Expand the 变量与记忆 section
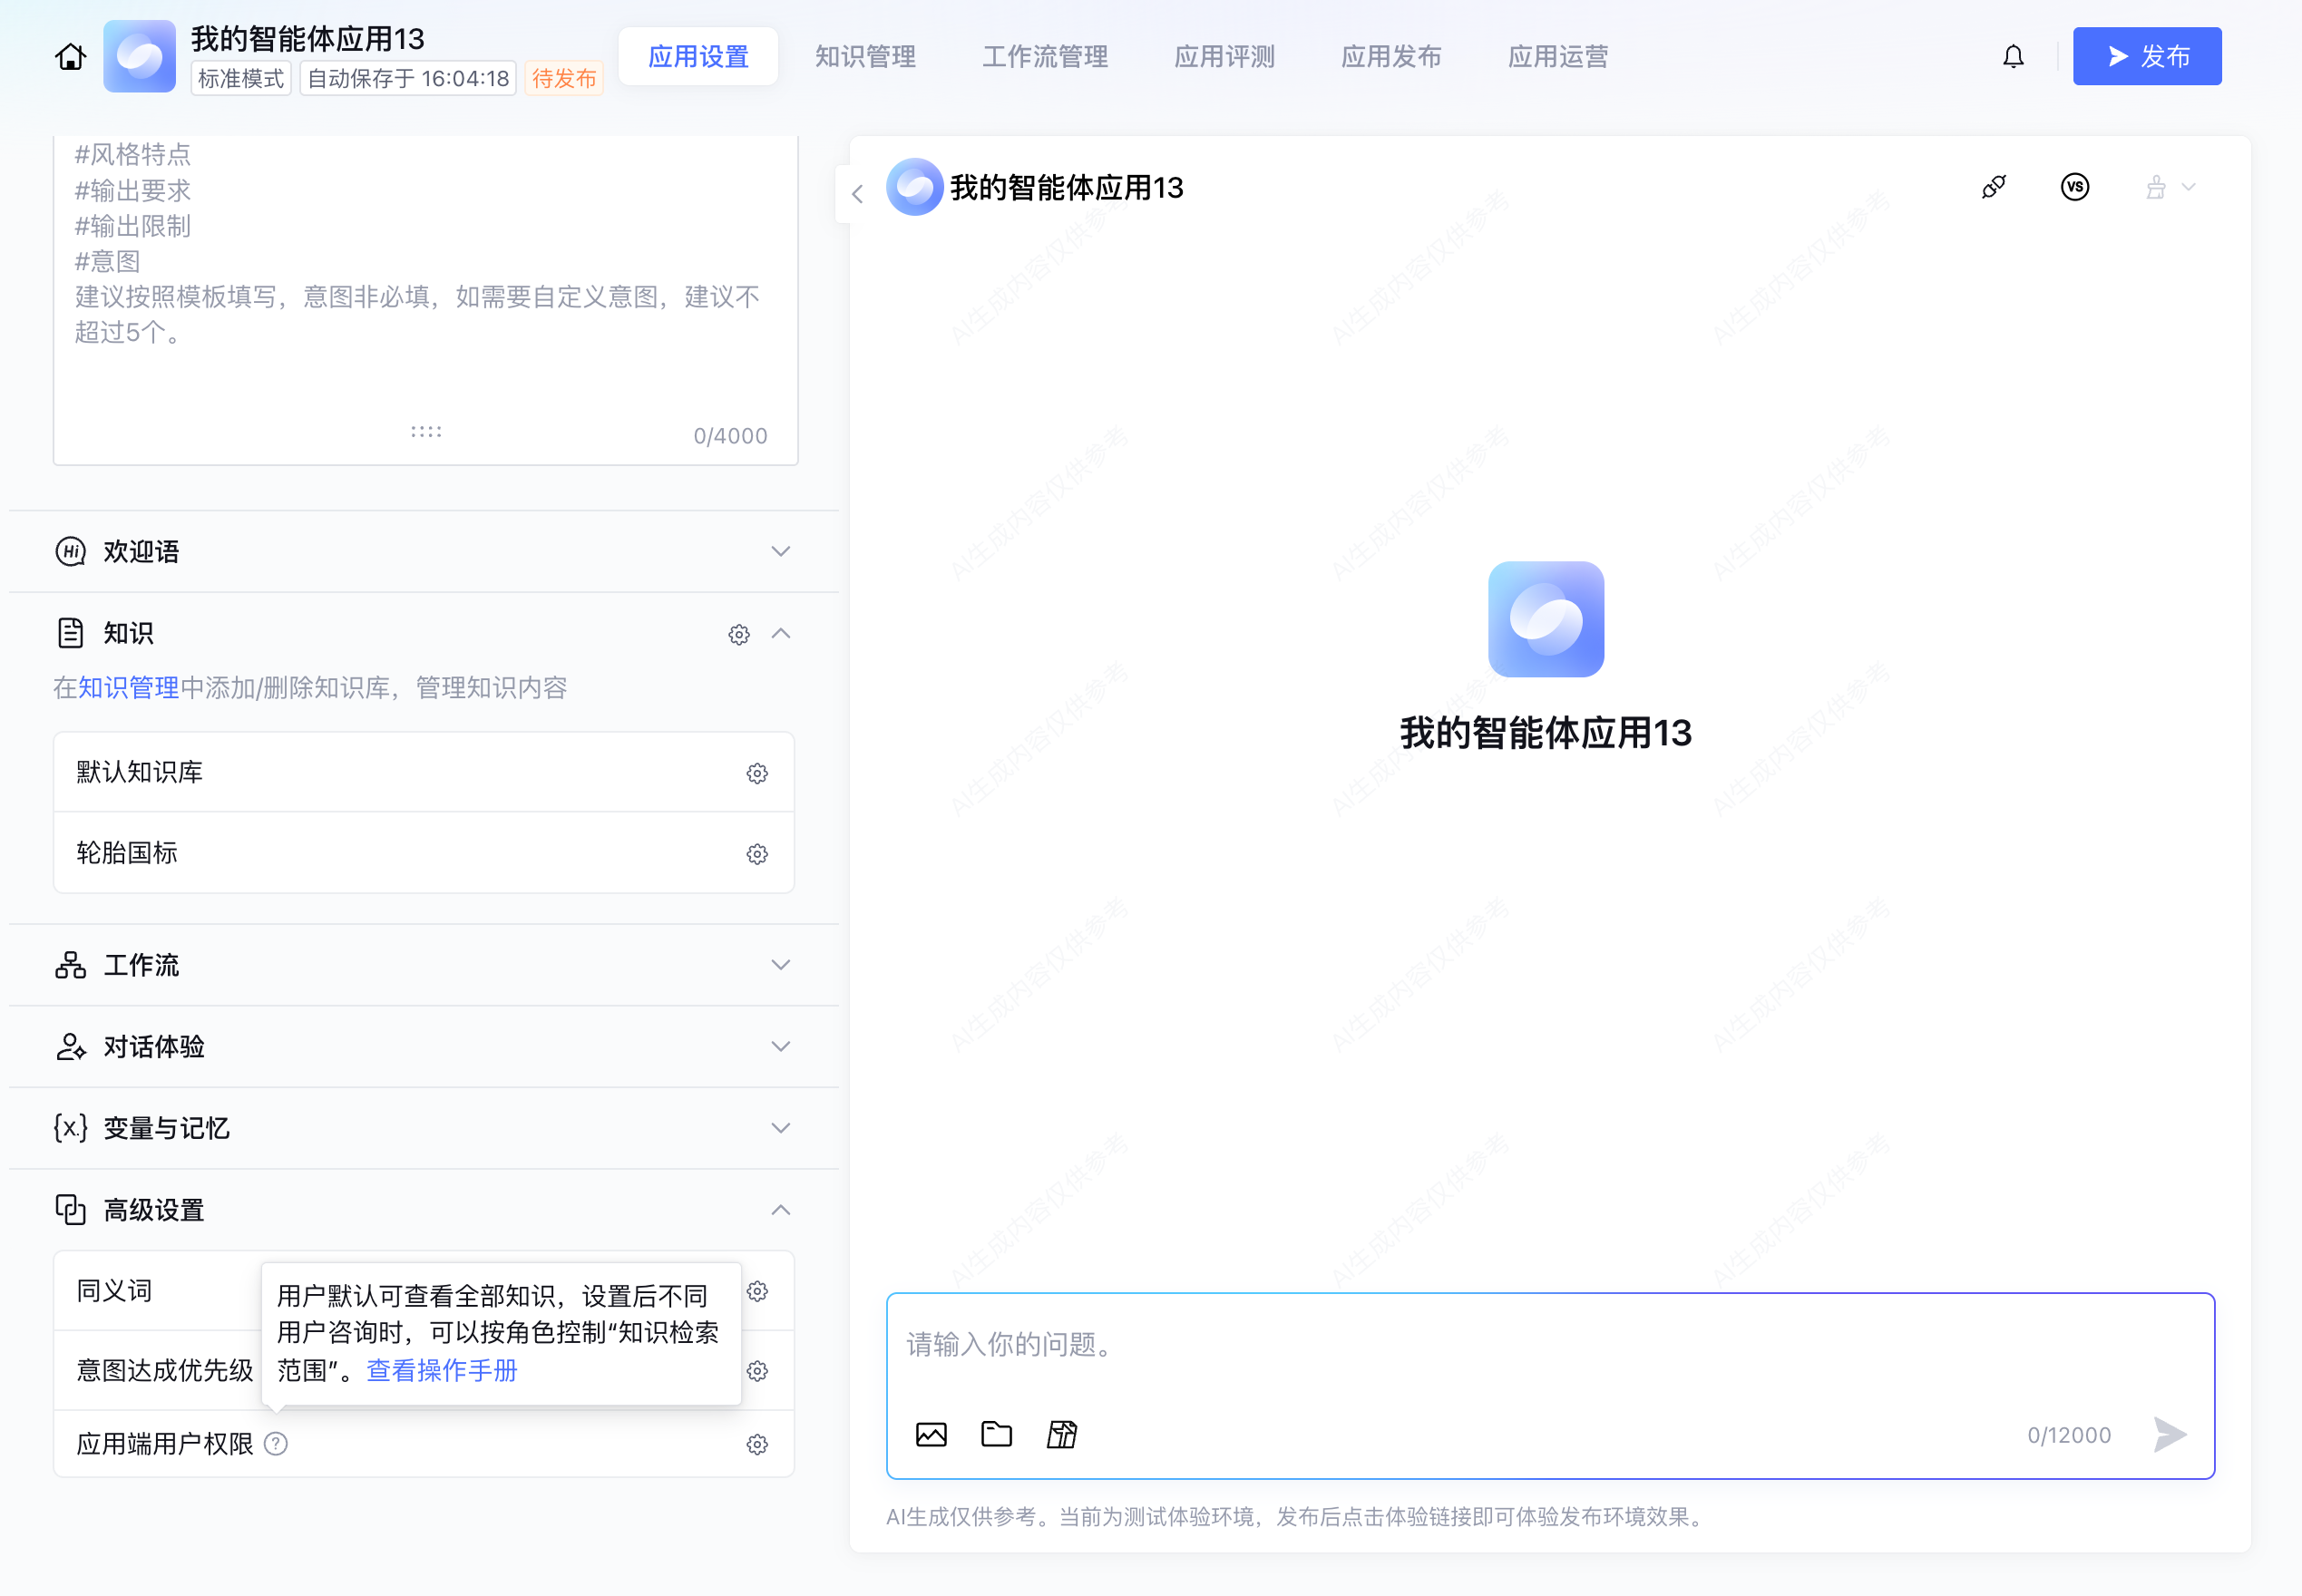2302x1596 pixels. click(780, 1128)
